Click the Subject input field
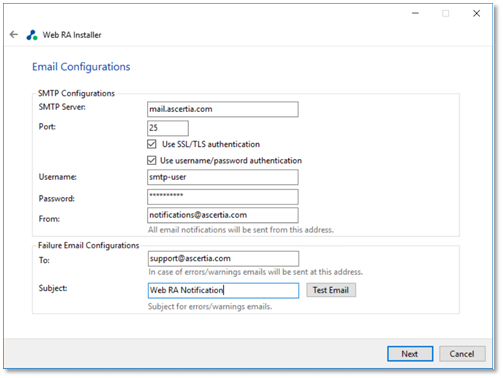Image resolution: width=503 pixels, height=378 pixels. pos(223,290)
